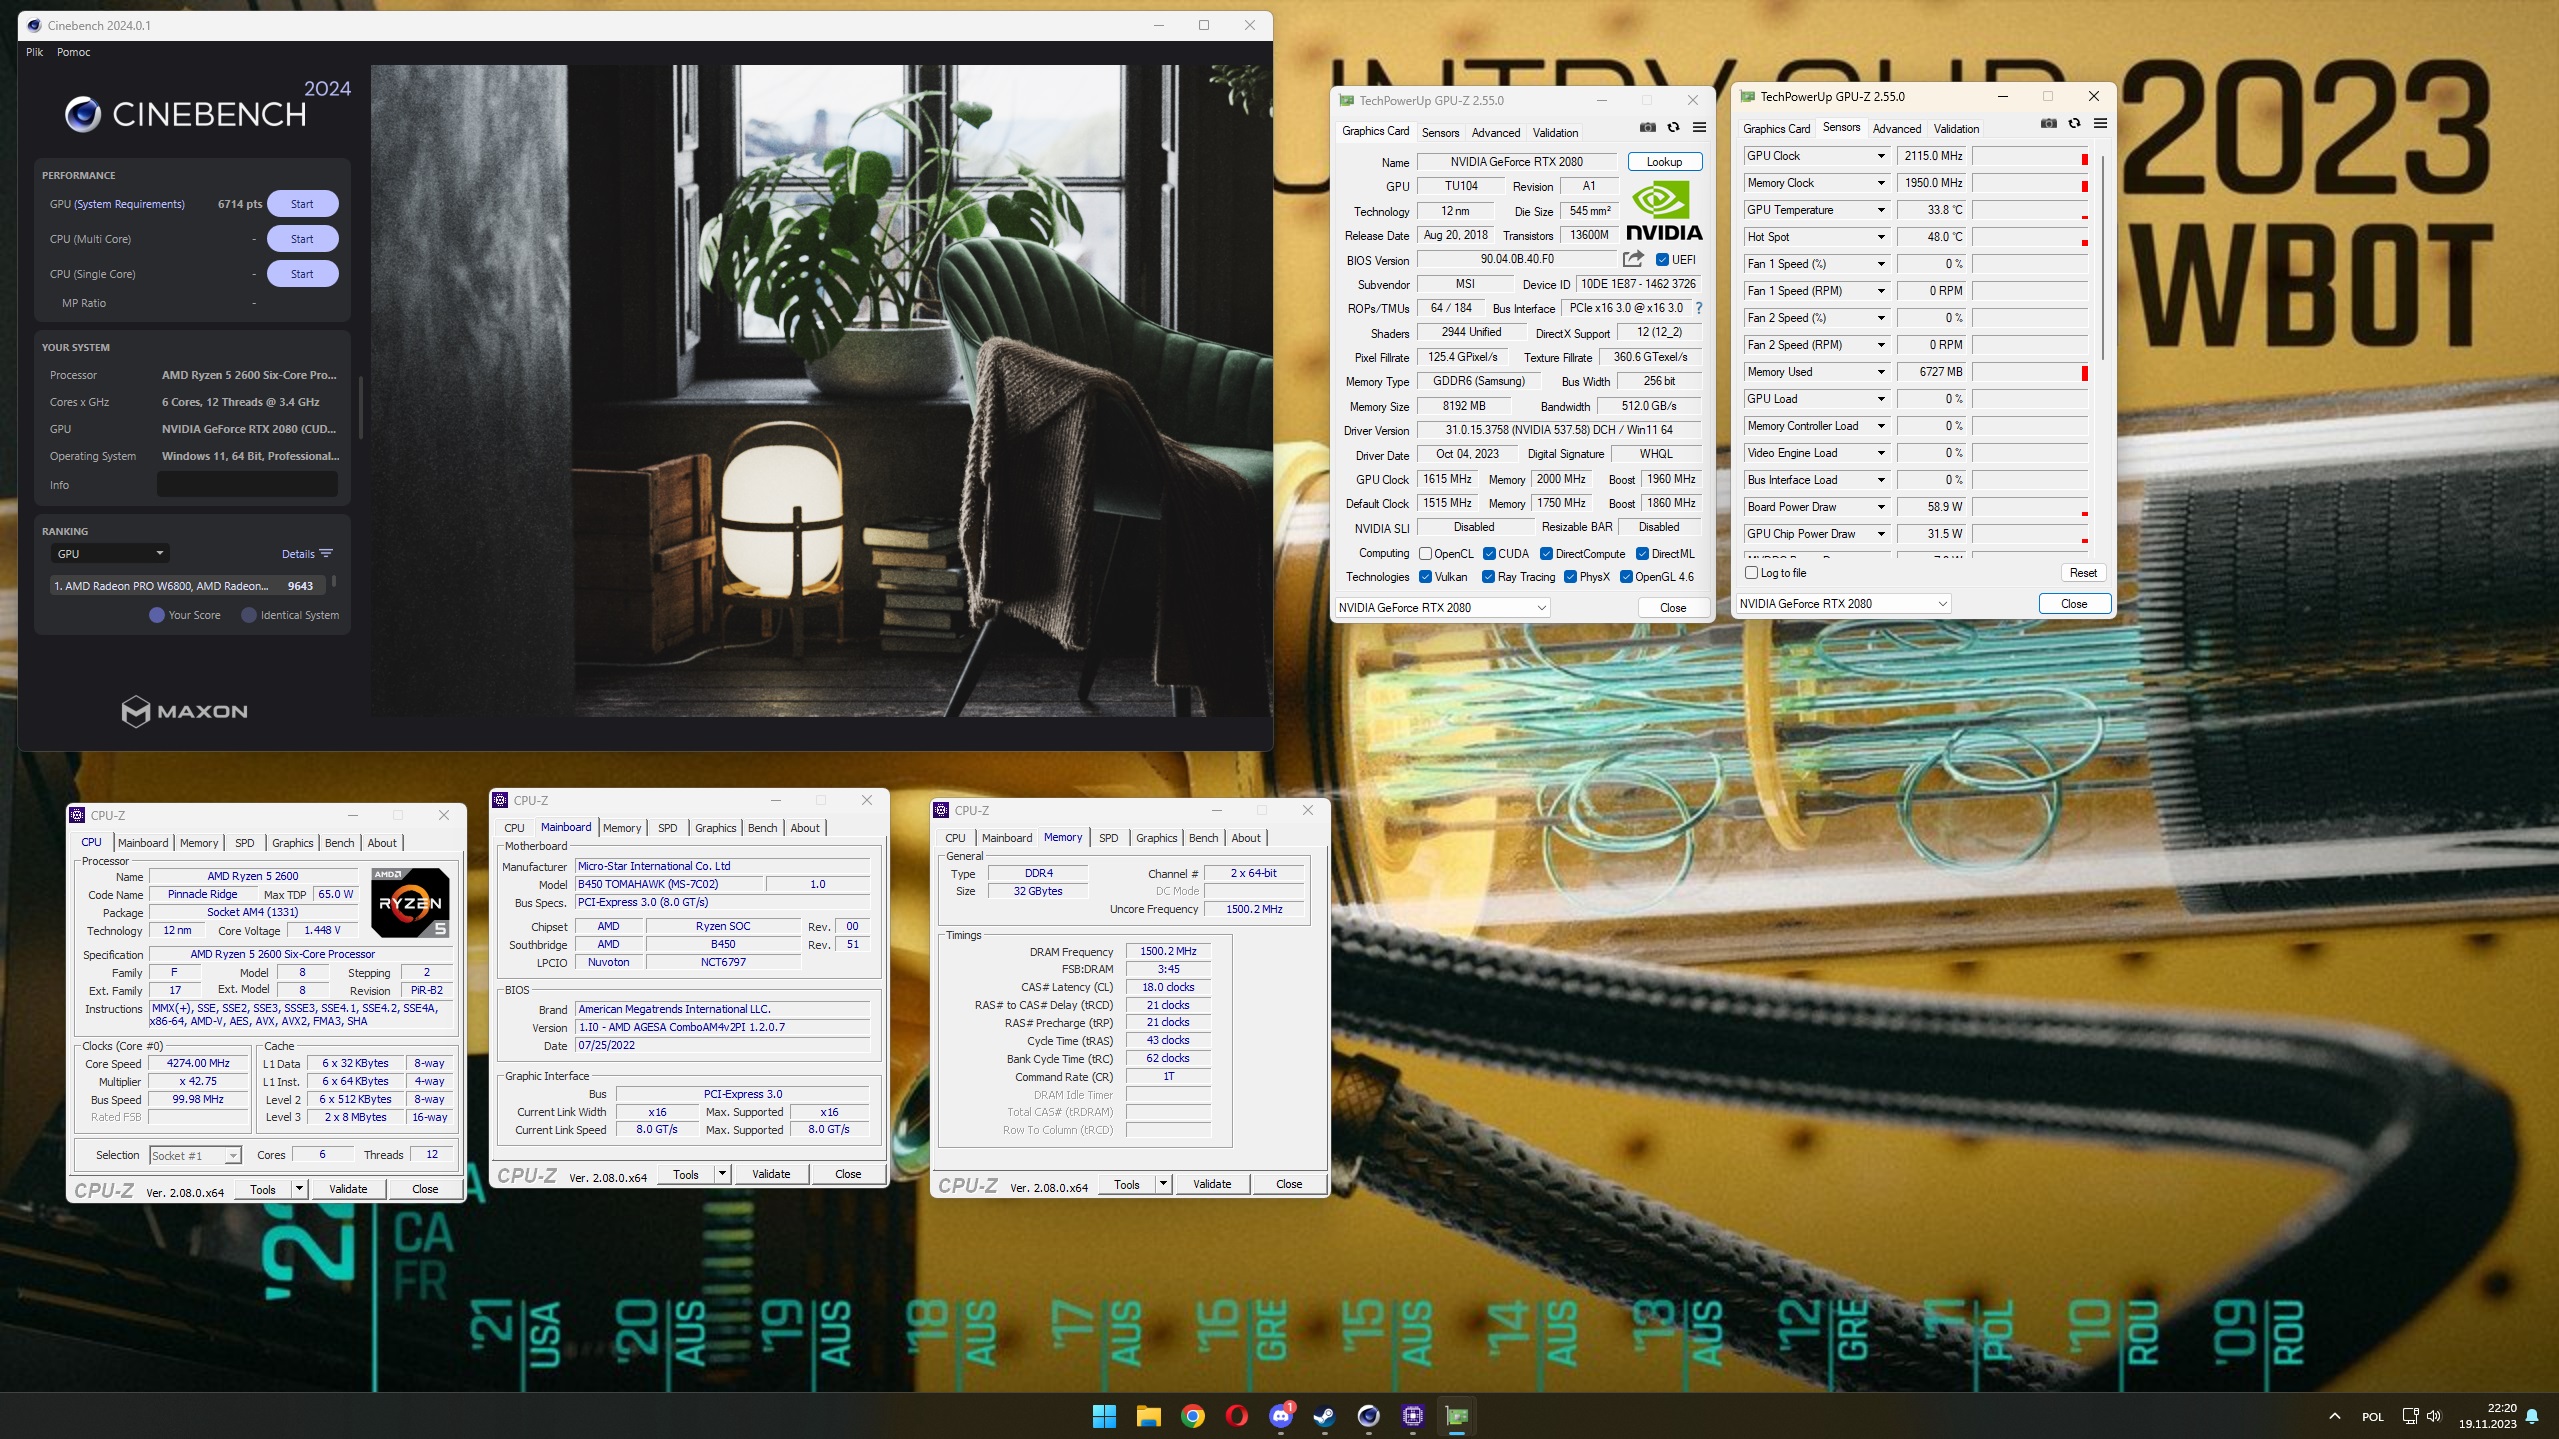Click the screenshot camera icon in left GPU-Z window
Image resolution: width=2559 pixels, height=1439 pixels.
1648,128
